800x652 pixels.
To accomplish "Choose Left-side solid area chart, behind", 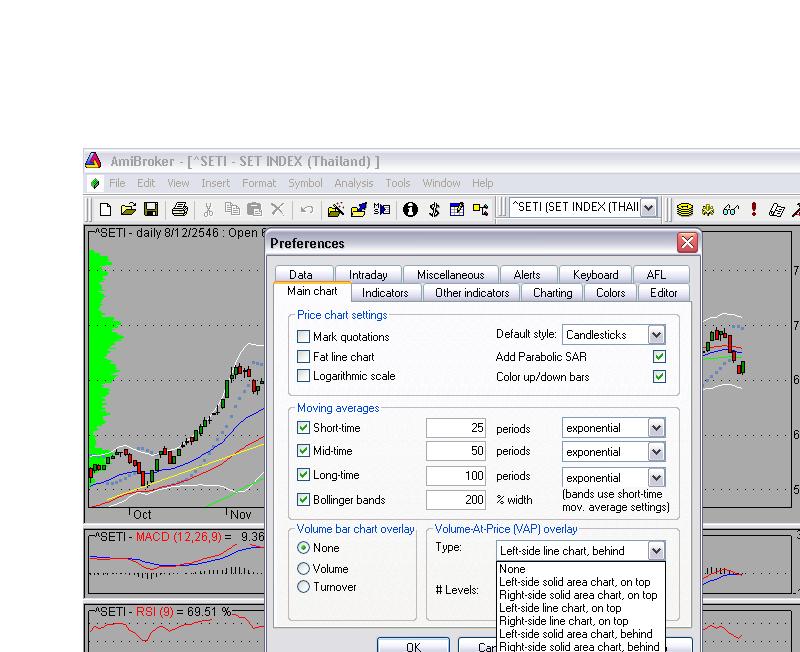I will [x=581, y=634].
